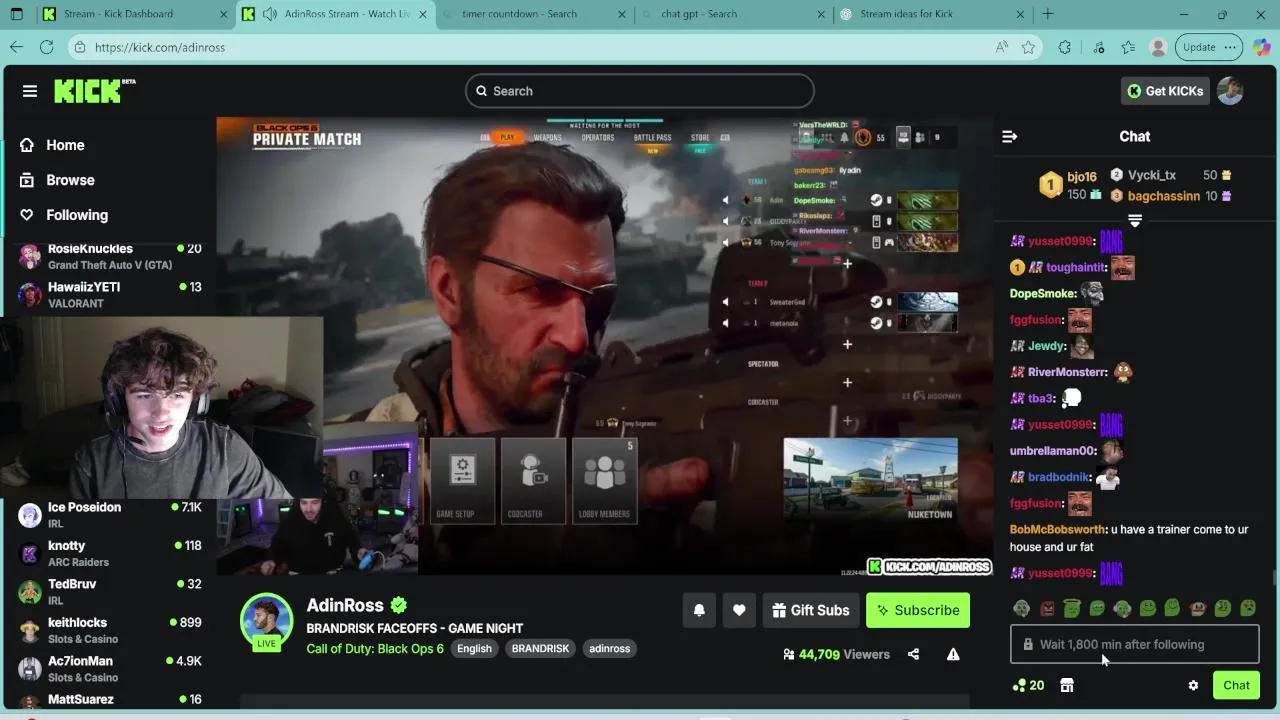Open chat settings gear icon

click(1193, 685)
